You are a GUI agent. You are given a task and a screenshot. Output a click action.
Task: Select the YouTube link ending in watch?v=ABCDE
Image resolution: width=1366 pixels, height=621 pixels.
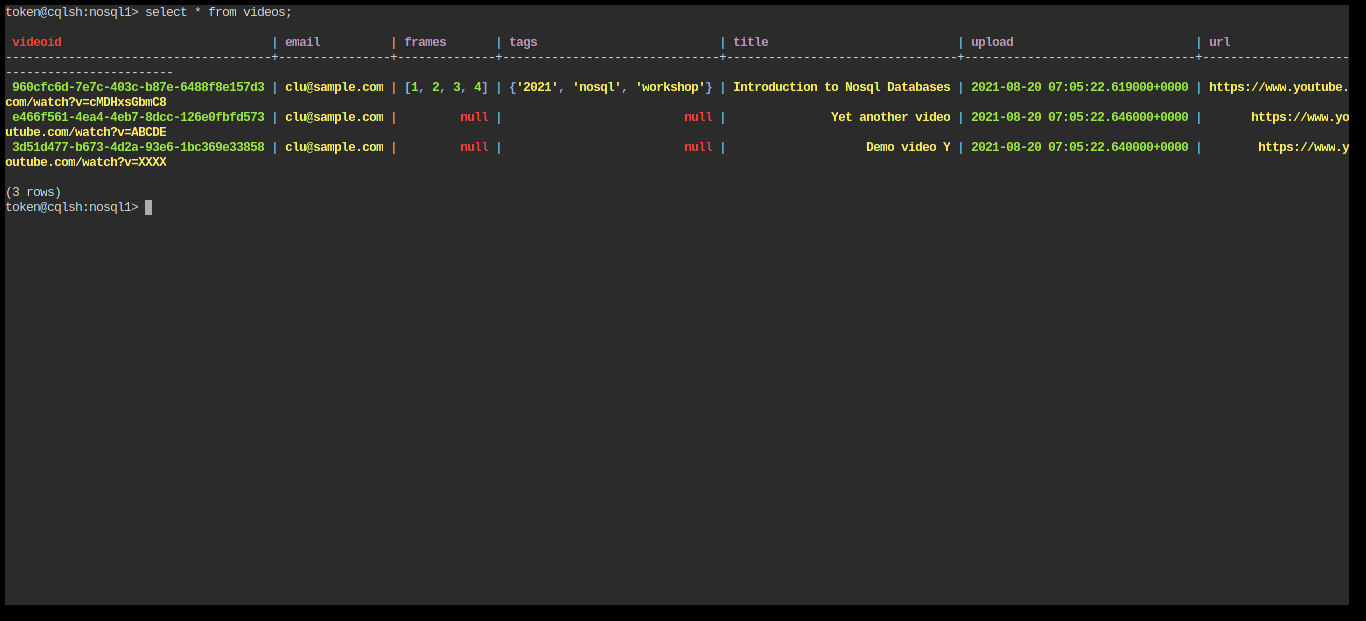click(87, 131)
